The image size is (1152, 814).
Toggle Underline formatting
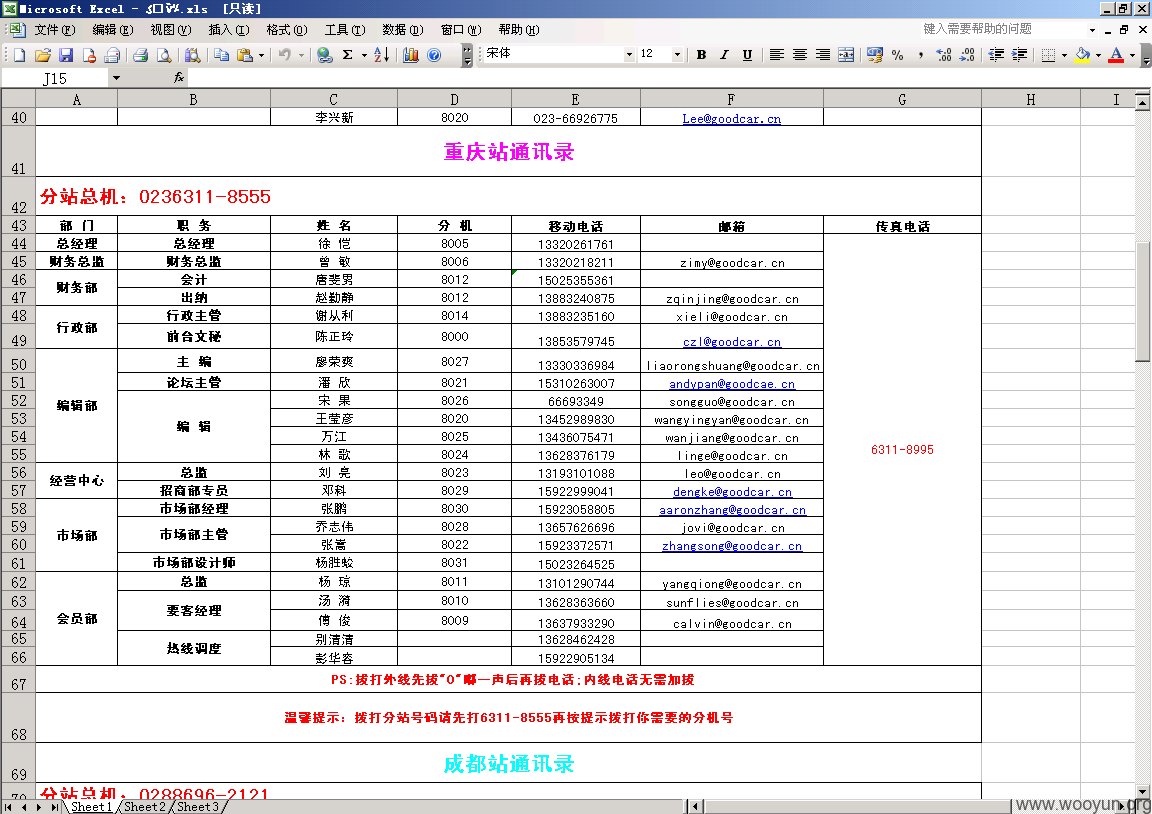[747, 54]
